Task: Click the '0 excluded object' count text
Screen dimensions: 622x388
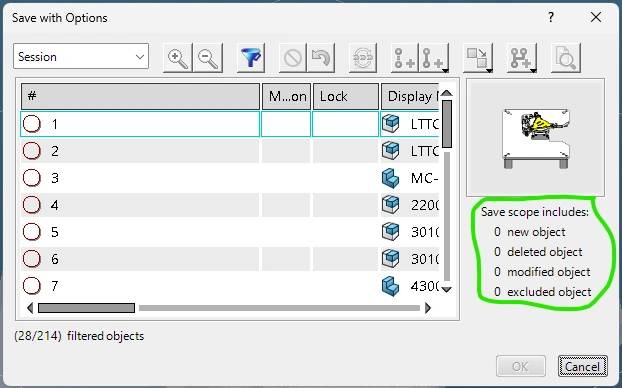Action: [x=543, y=292]
